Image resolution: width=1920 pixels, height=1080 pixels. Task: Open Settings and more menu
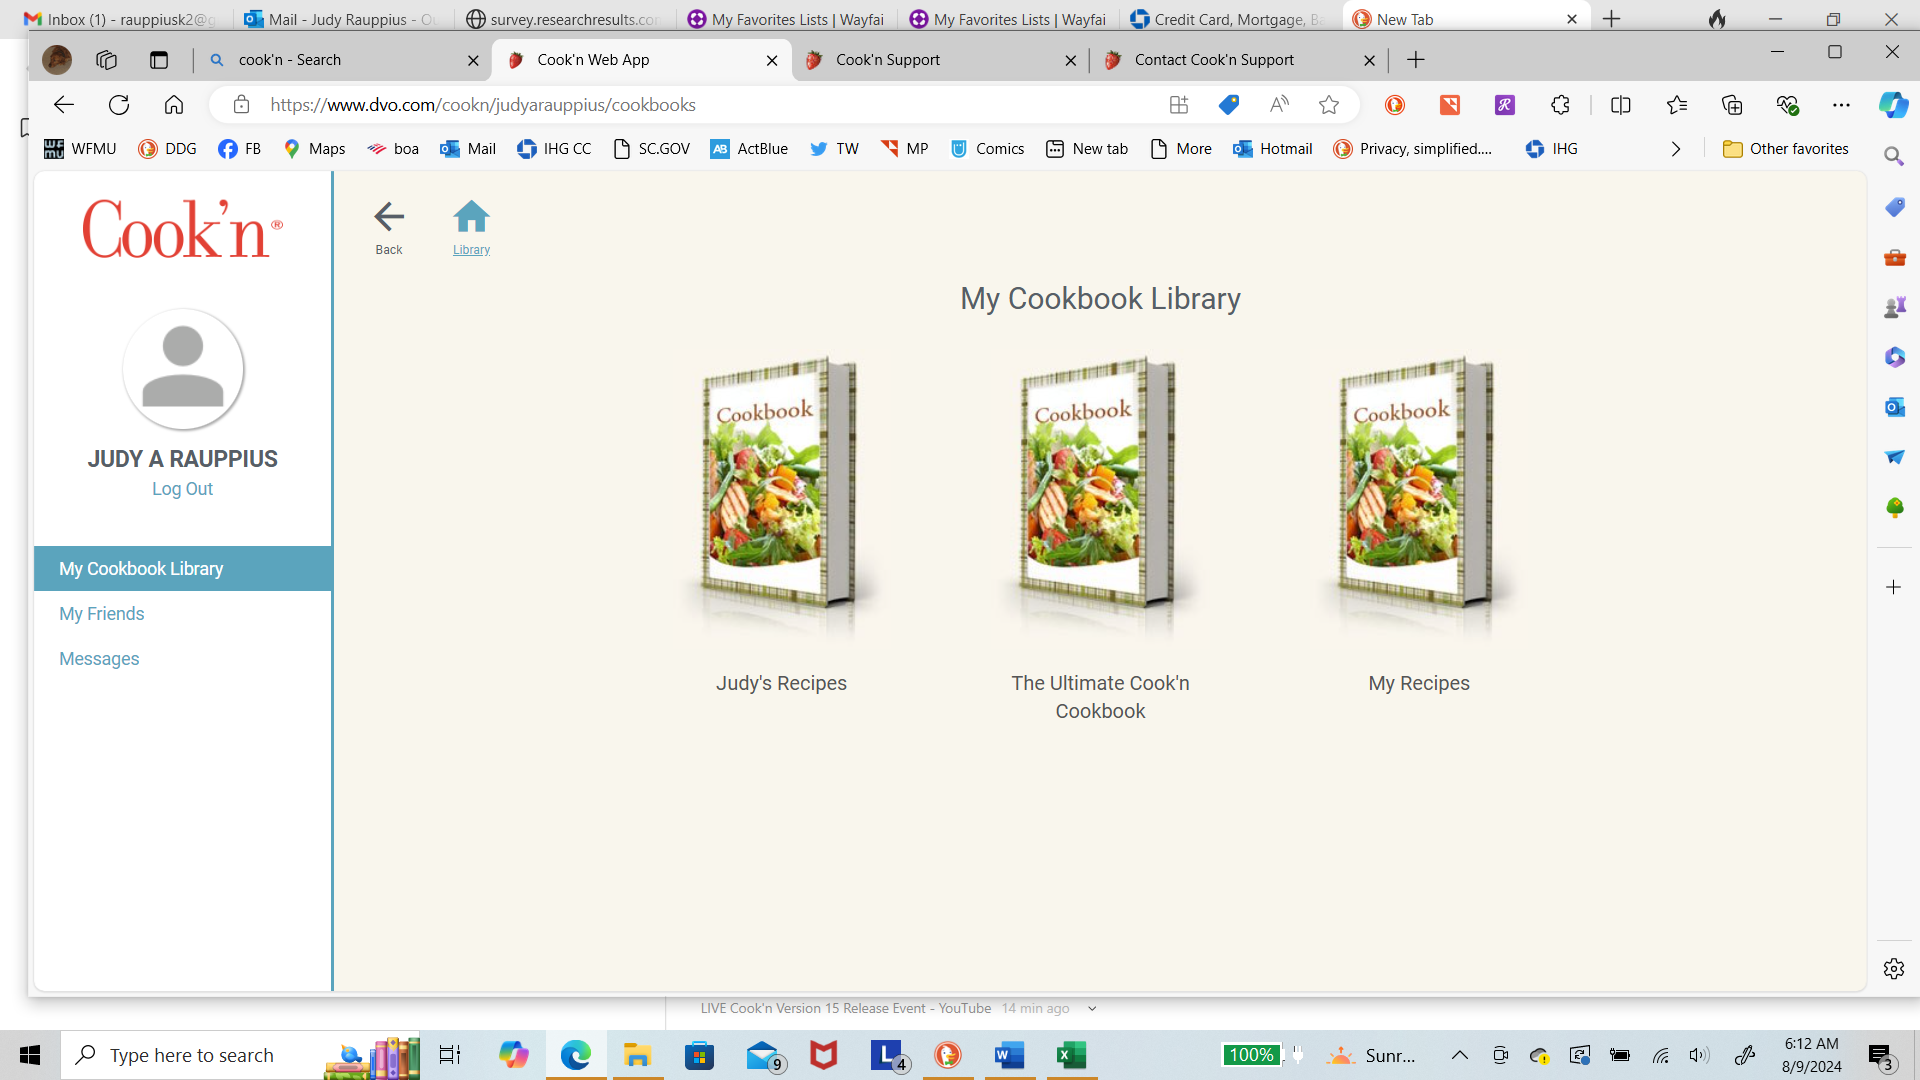(x=1841, y=105)
